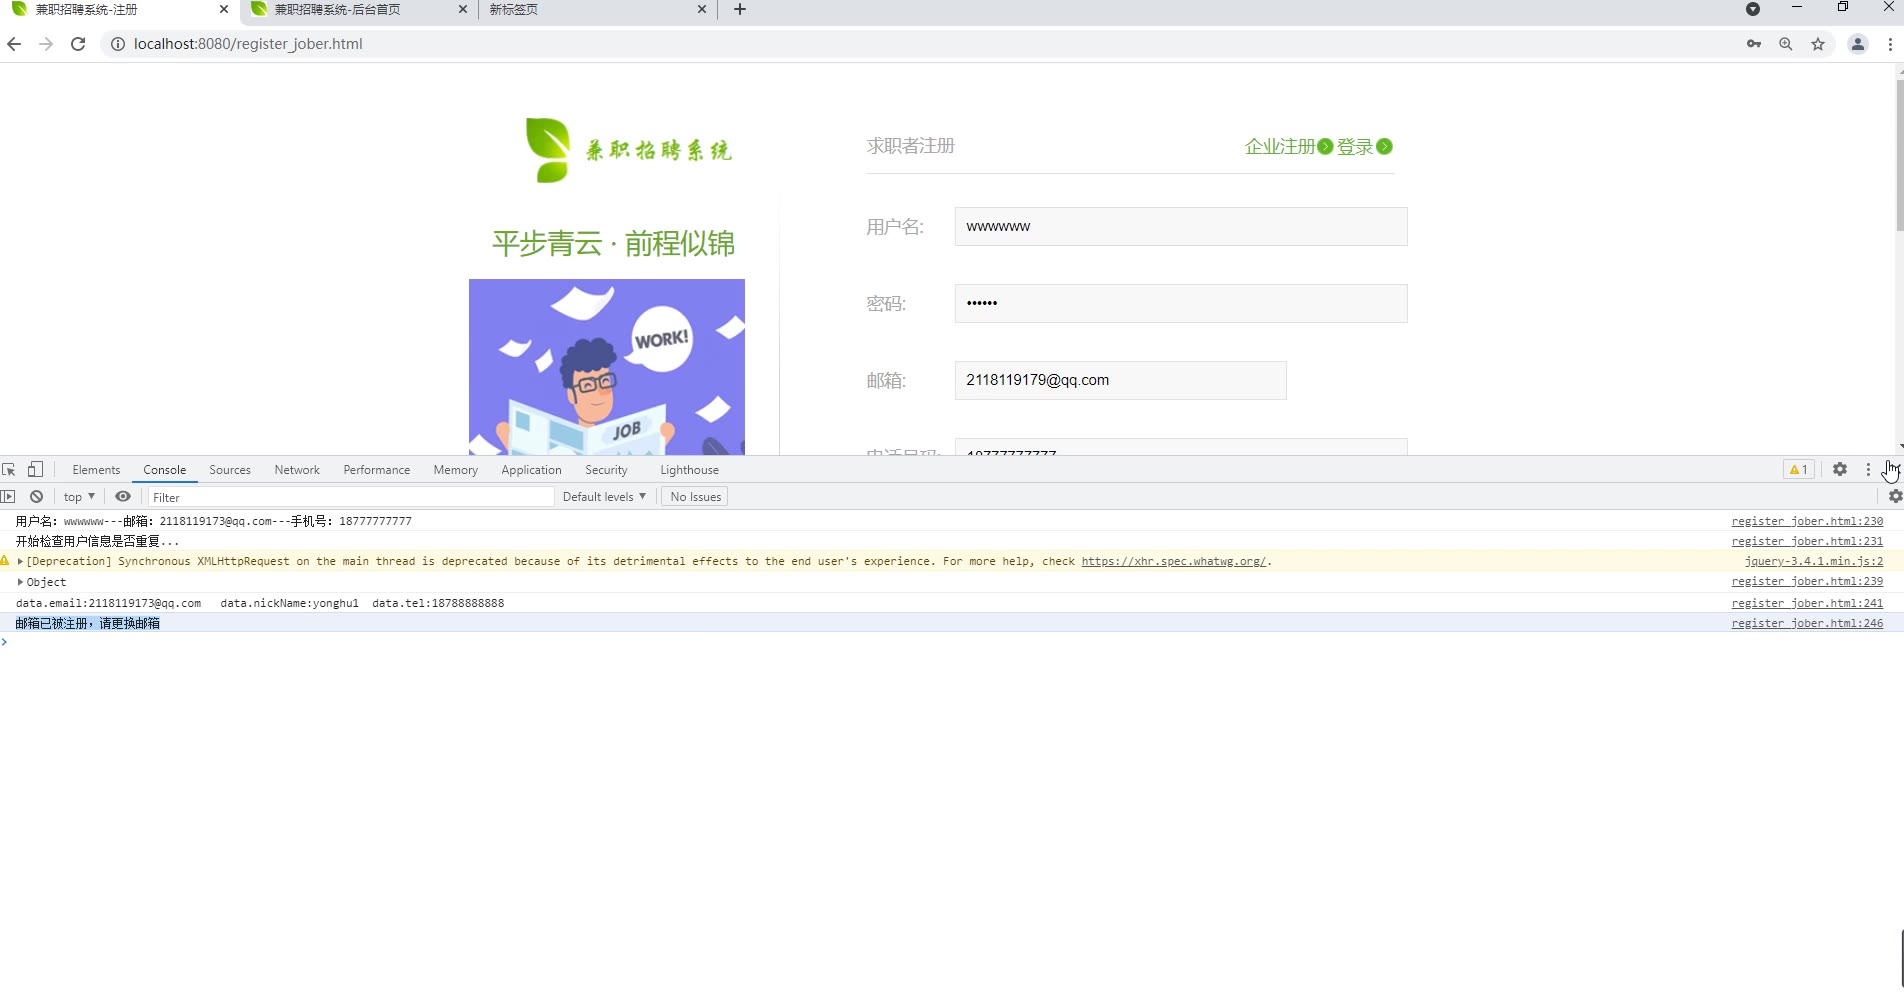Open the Lighthouse panel
This screenshot has height=1004, width=1904.
pos(689,470)
